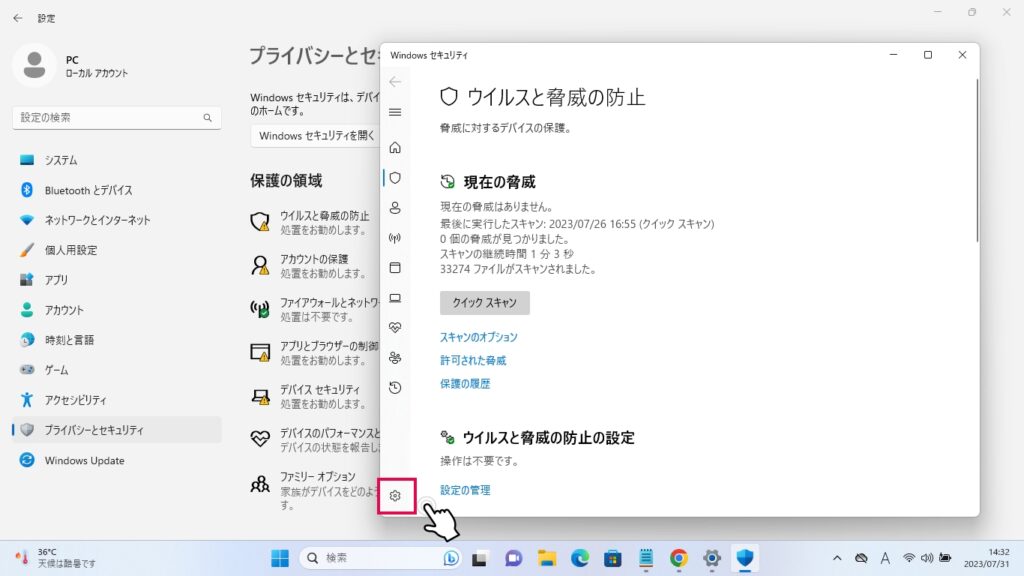
Task: Go to Home in Windows Security sidebar
Action: (395, 148)
